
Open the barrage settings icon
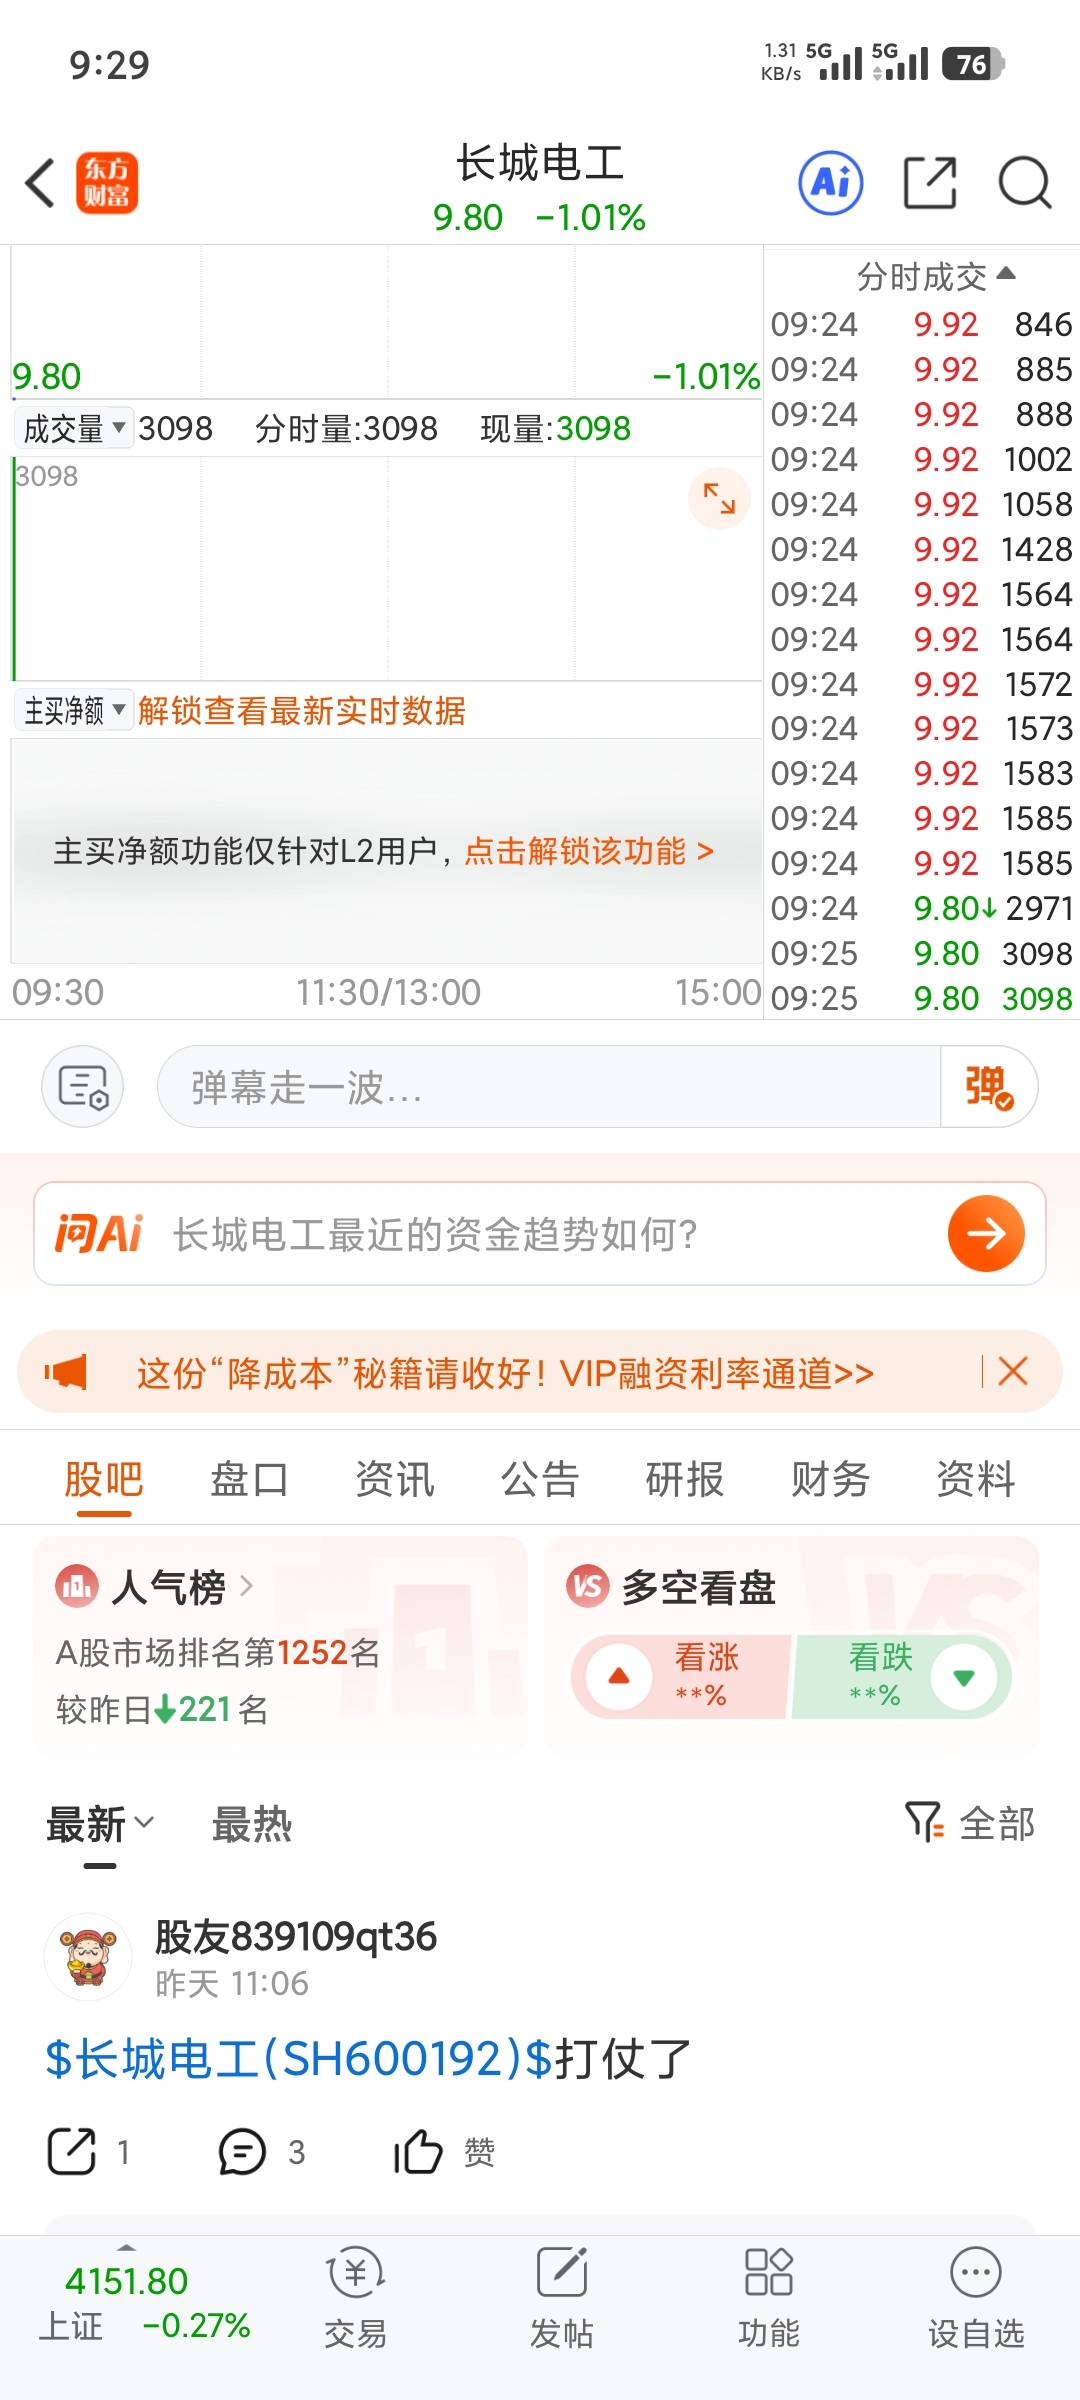(82, 1087)
